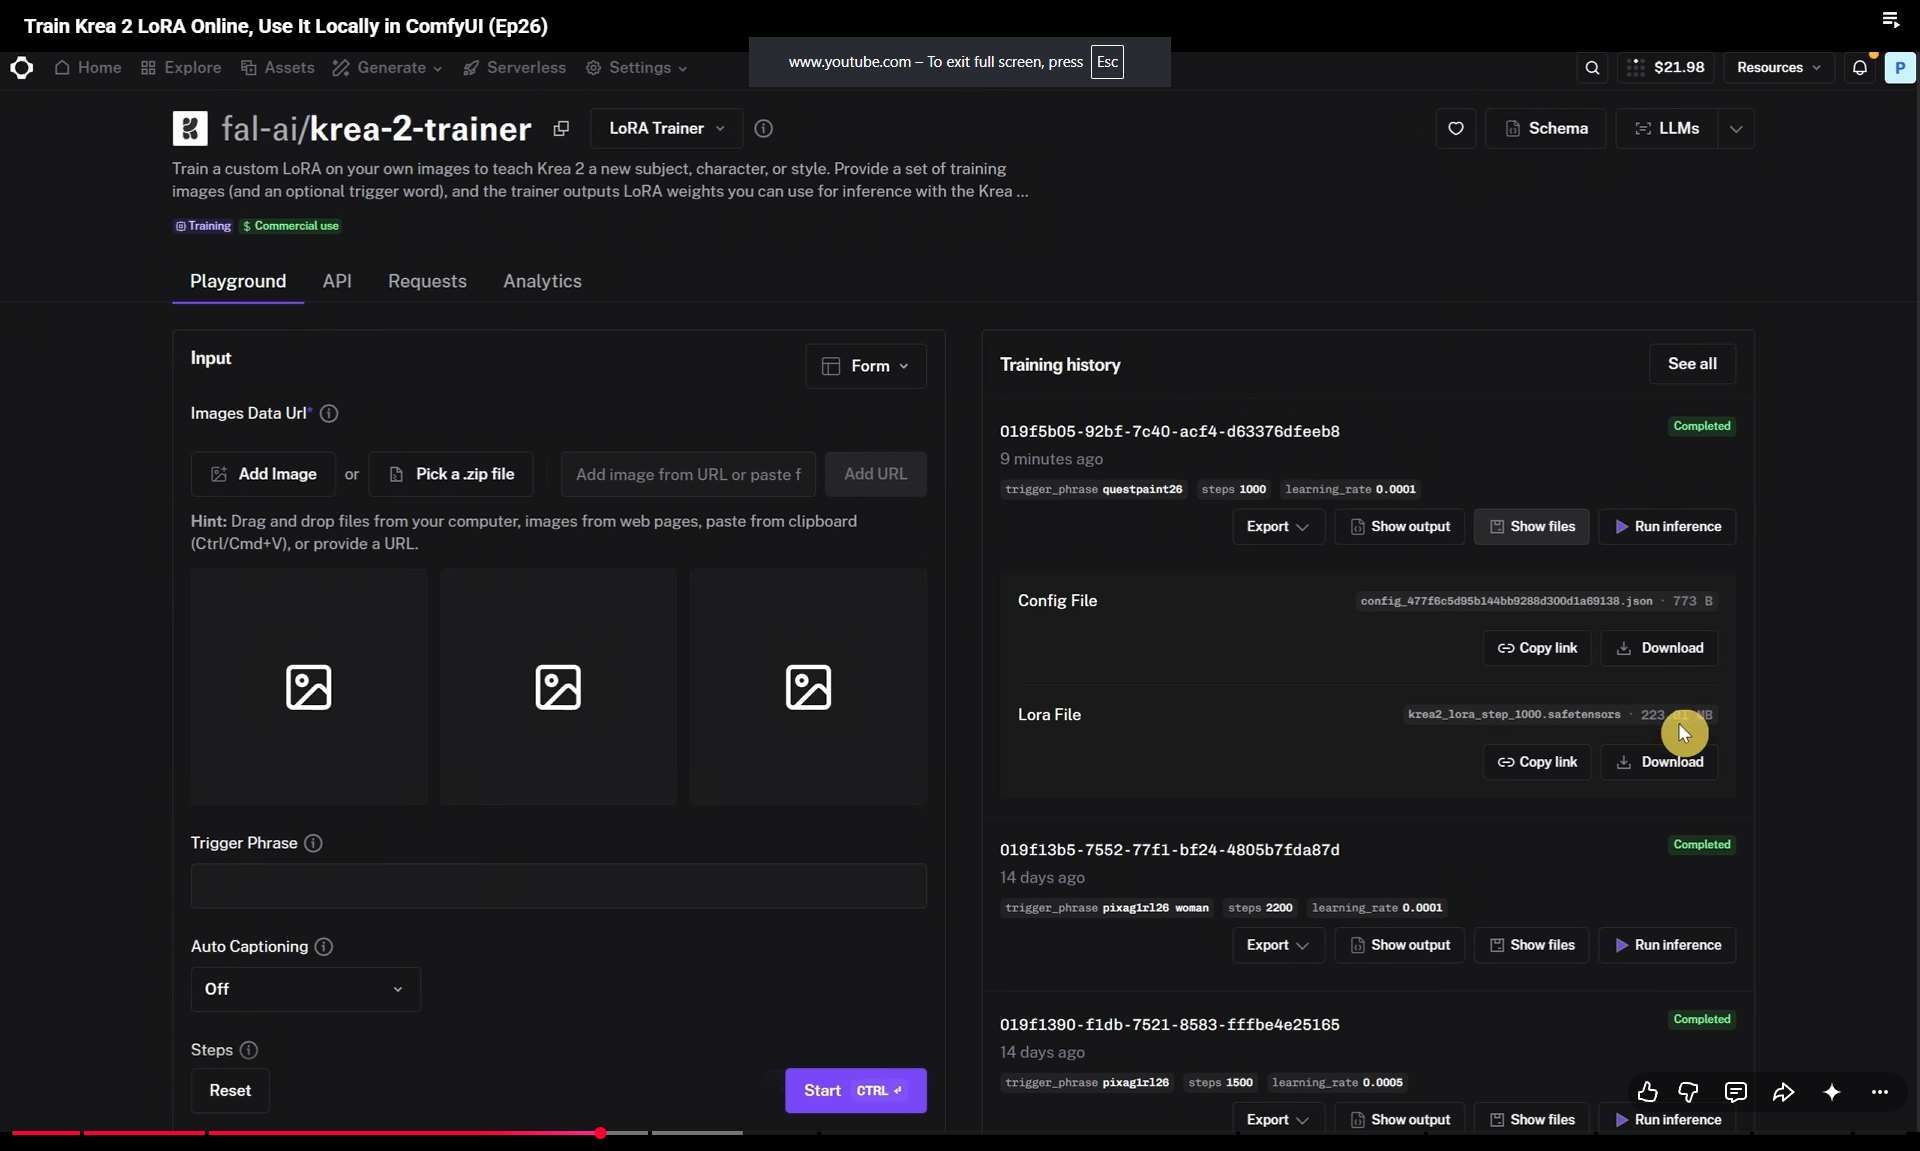This screenshot has width=1920, height=1151.
Task: Run inference for questpaint26 training
Action: click(x=1668, y=527)
